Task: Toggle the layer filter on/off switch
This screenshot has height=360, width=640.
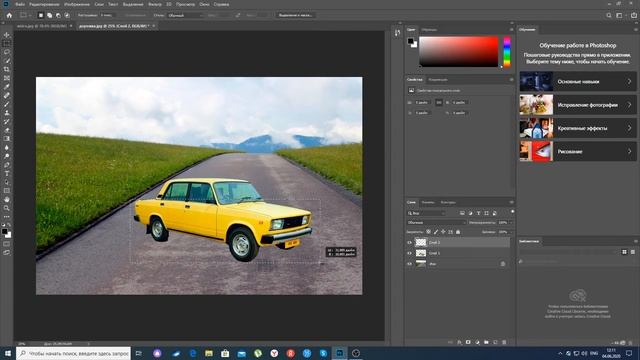Action: (512, 212)
